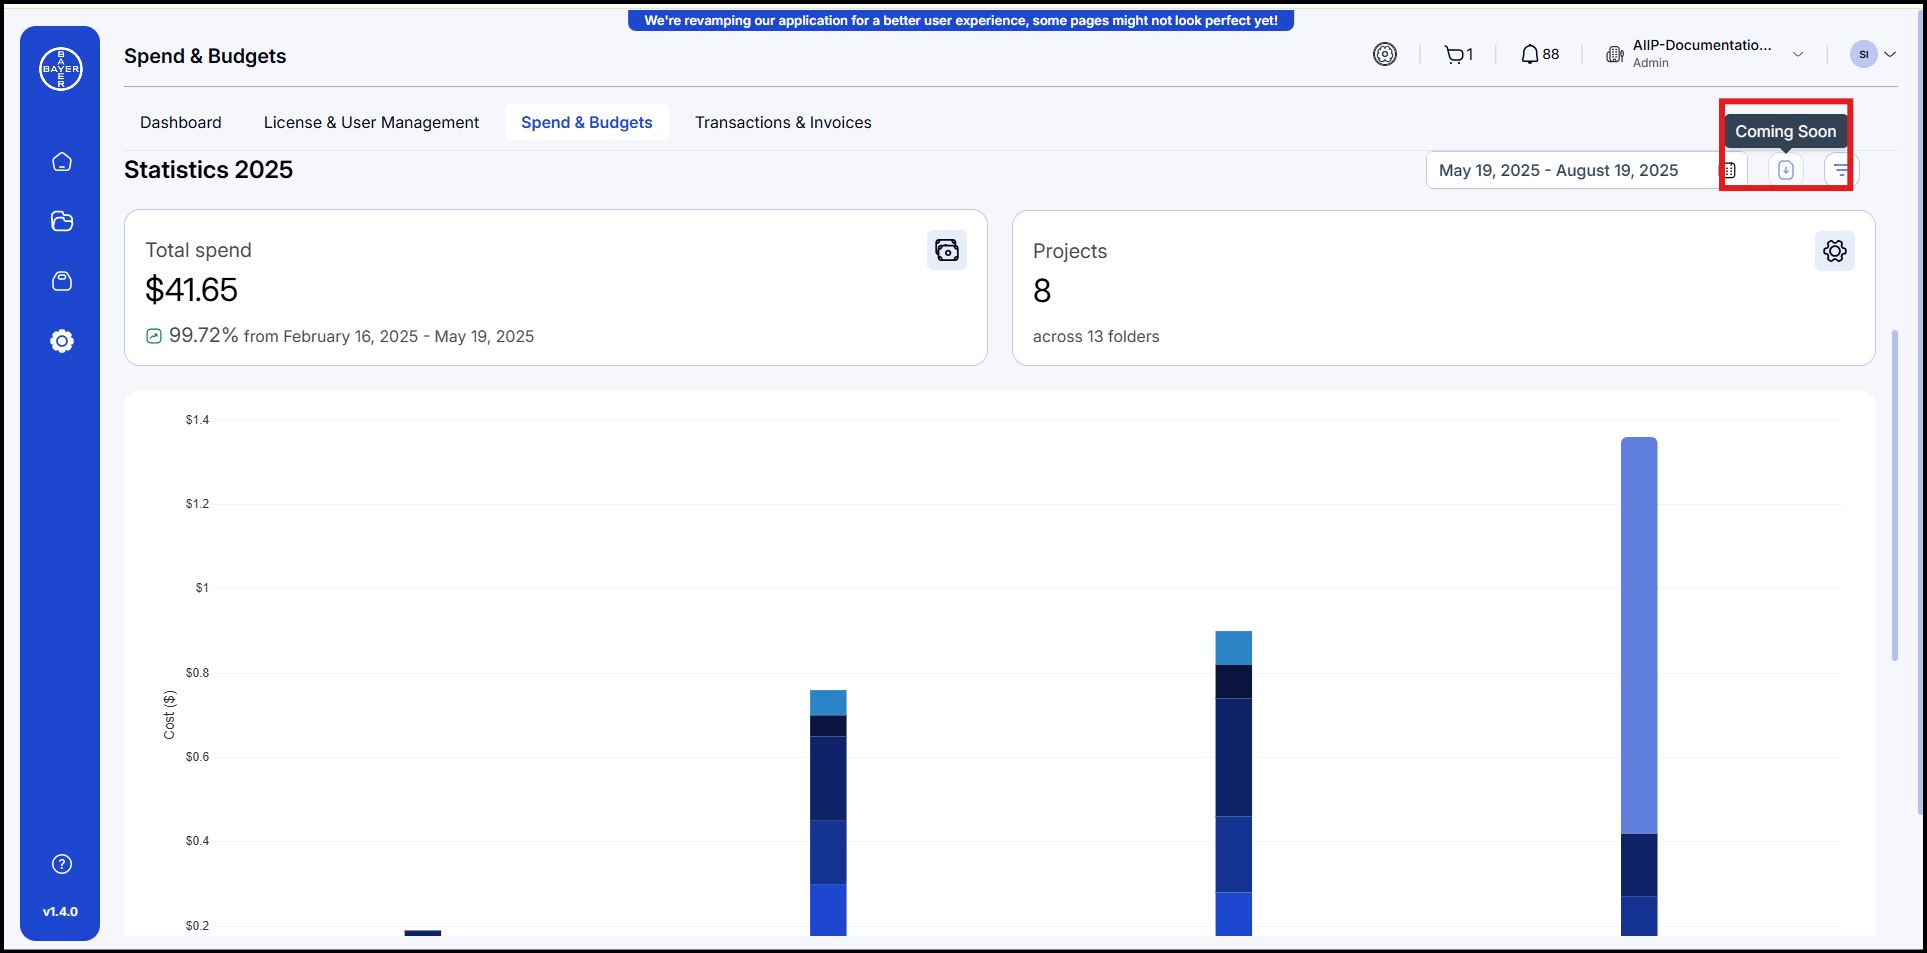Open the help question mark icon
The image size is (1927, 953).
(62, 864)
